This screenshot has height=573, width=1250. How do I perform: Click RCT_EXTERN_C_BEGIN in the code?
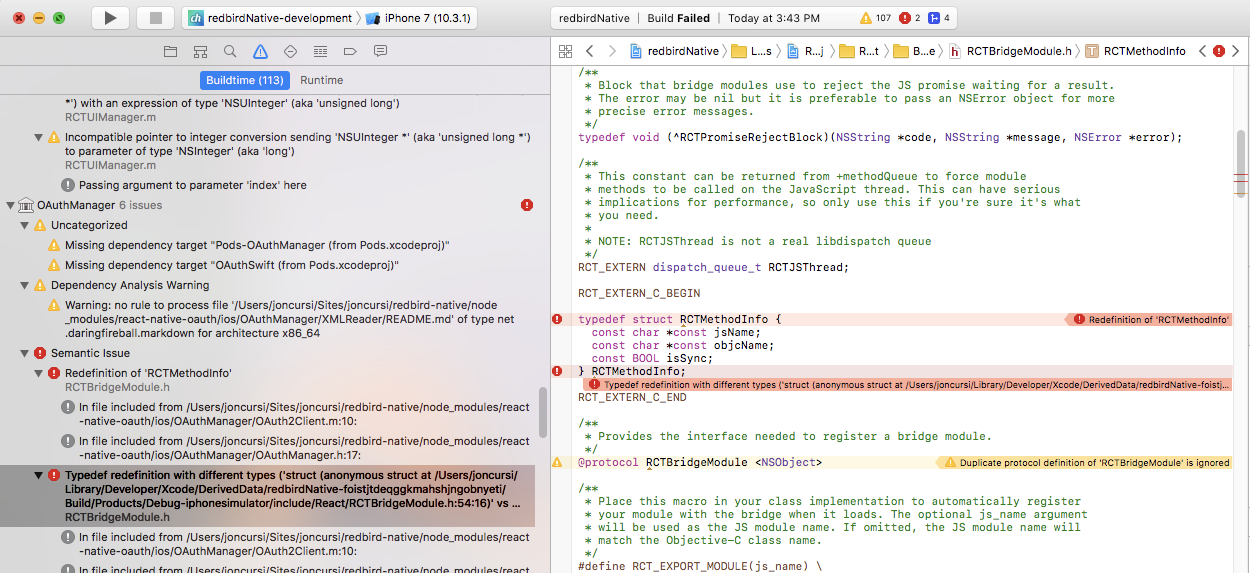(639, 293)
